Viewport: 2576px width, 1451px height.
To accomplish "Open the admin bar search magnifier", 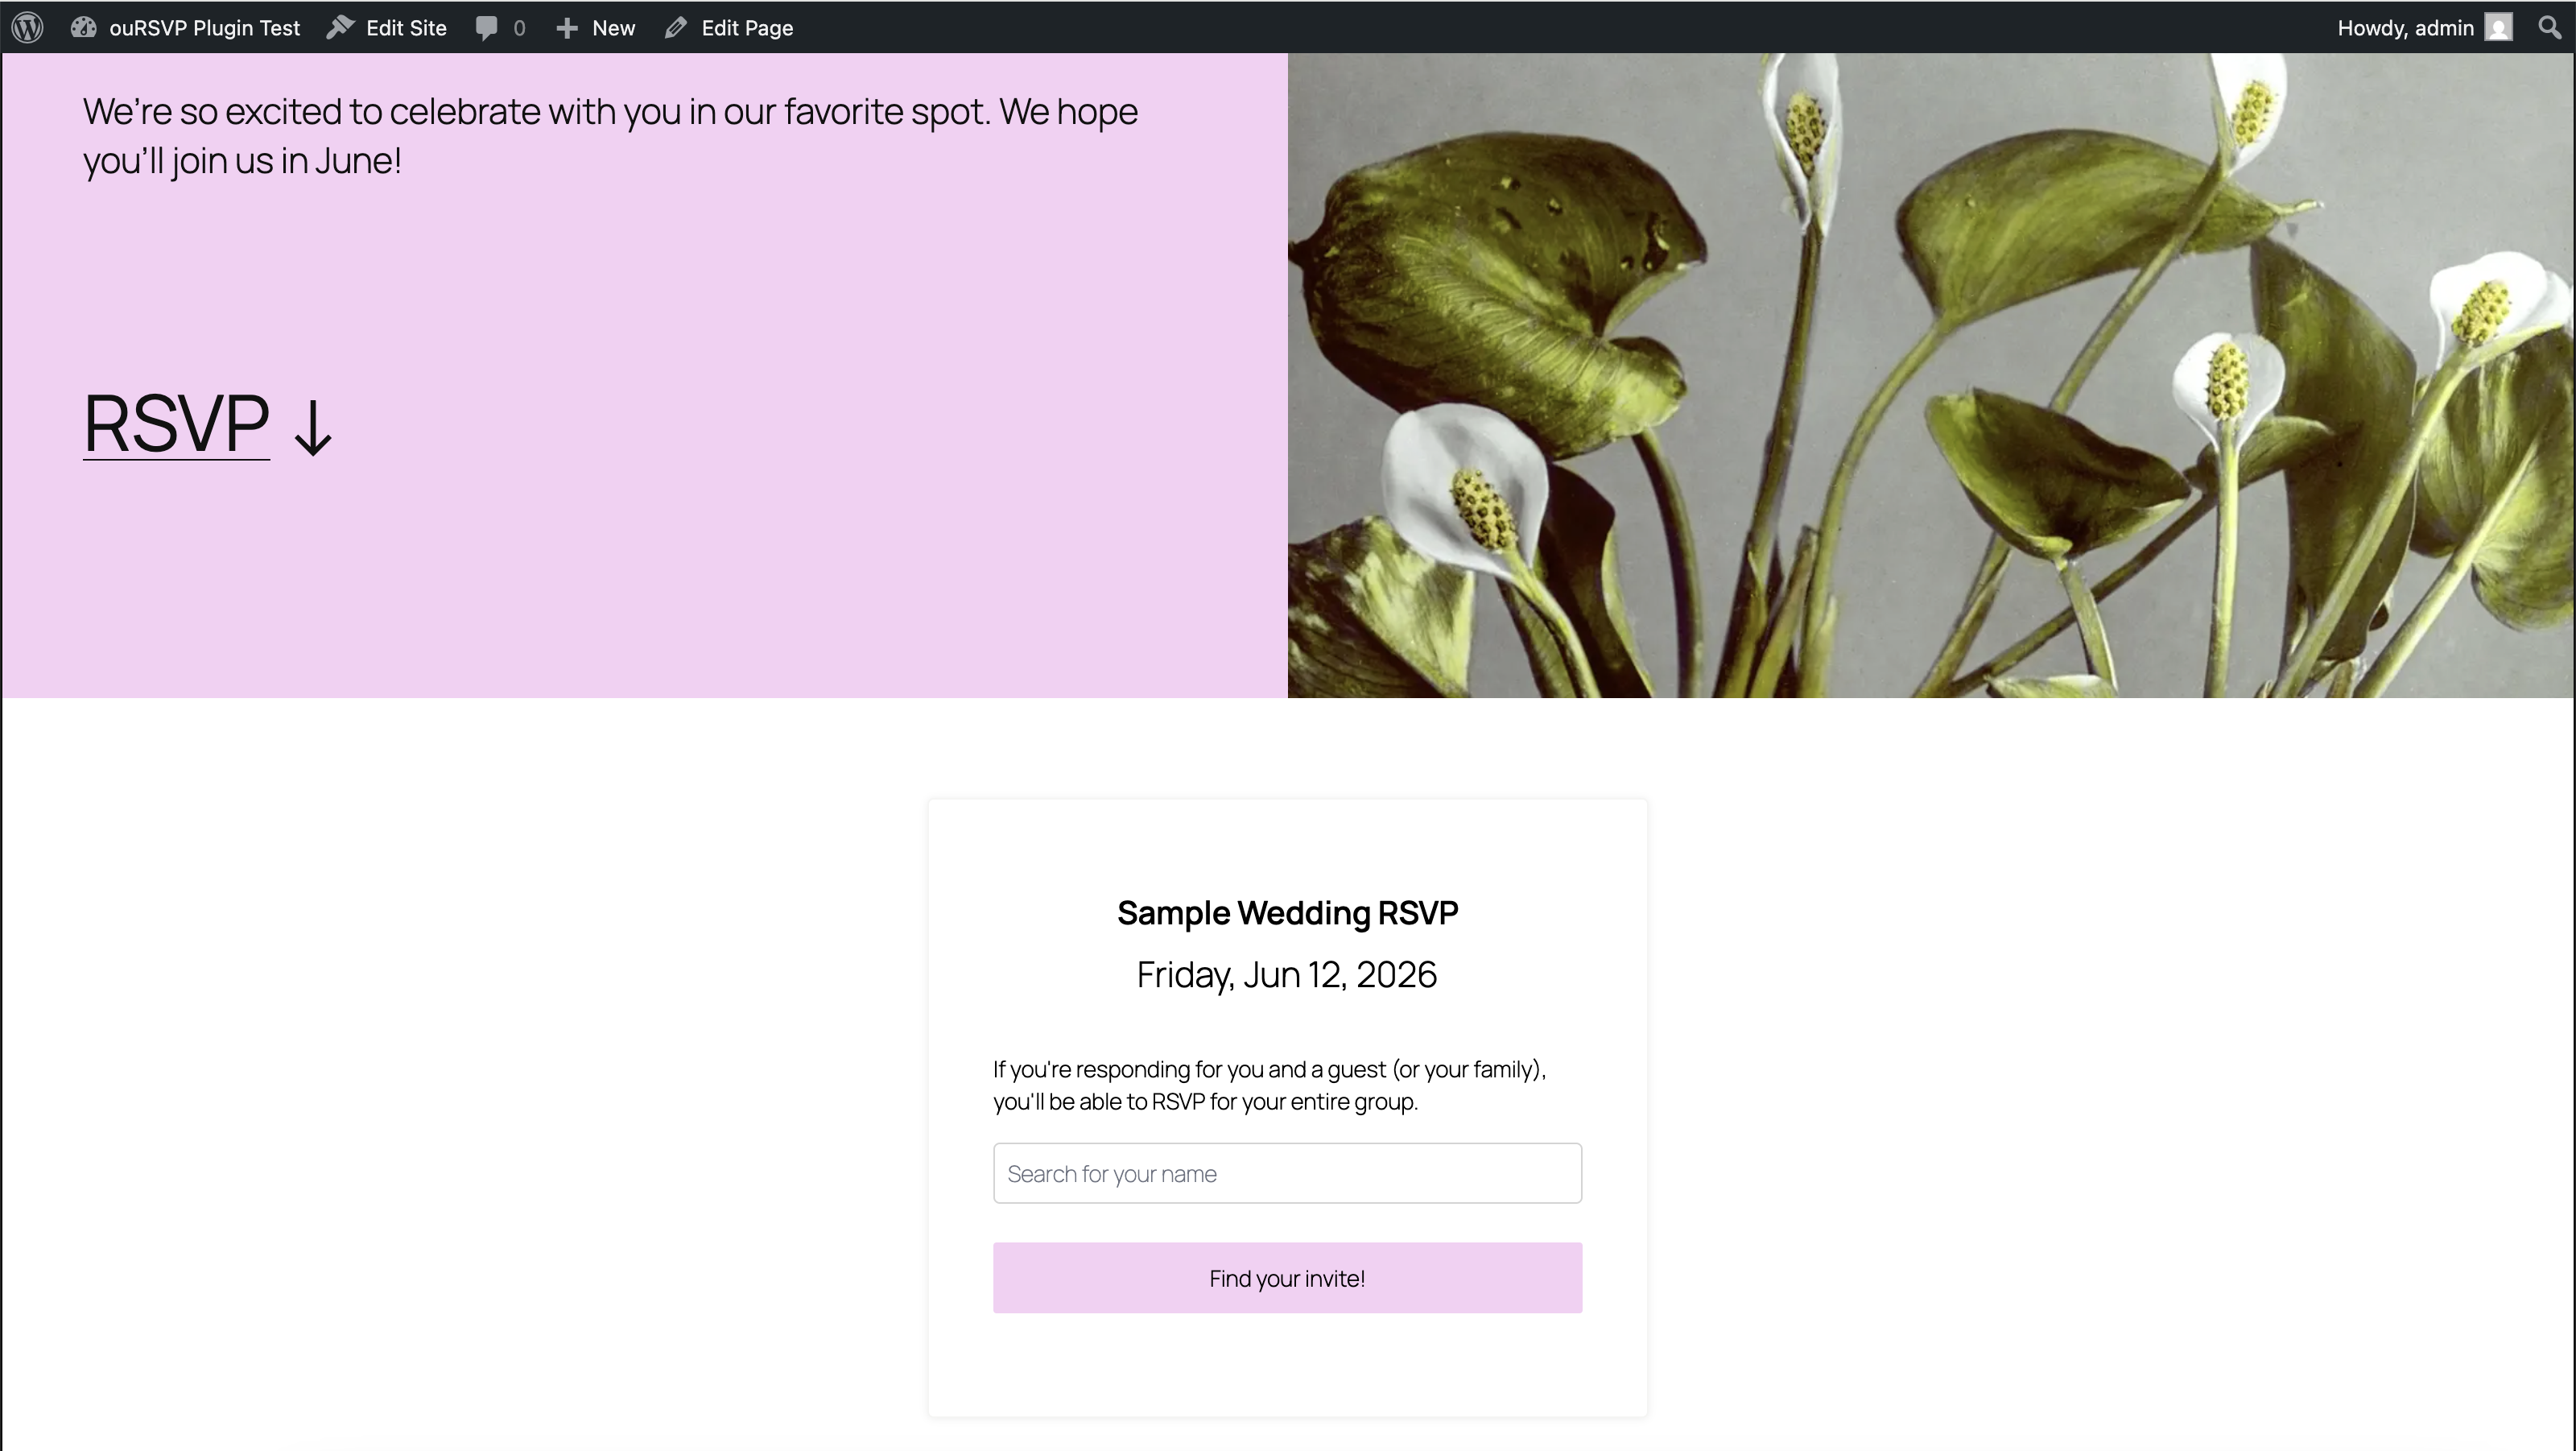I will (2550, 27).
